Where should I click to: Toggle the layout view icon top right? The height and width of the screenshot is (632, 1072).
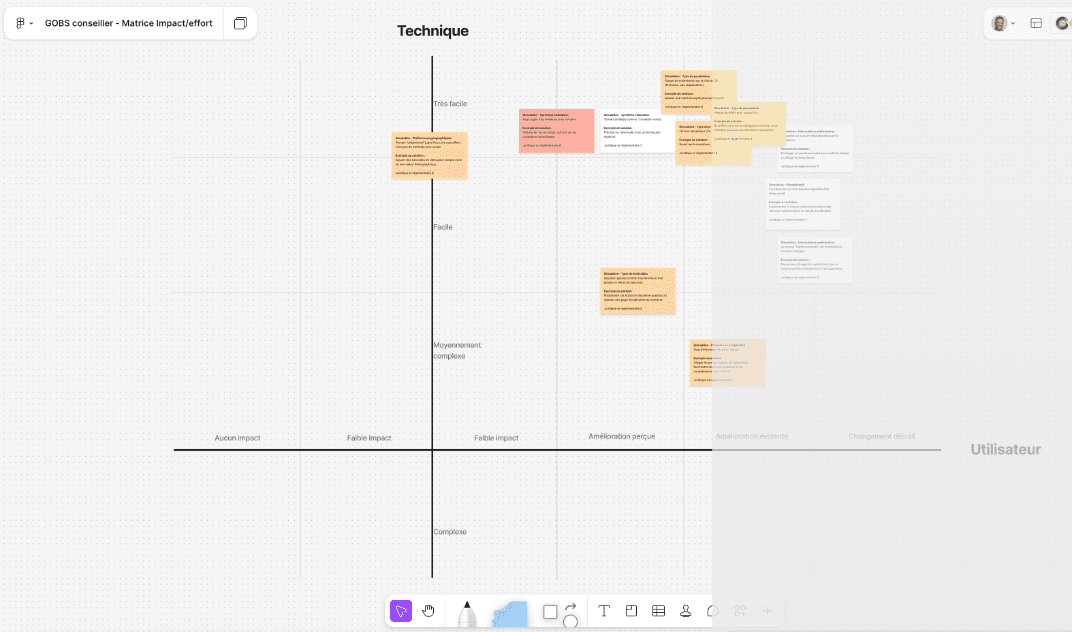[1036, 23]
